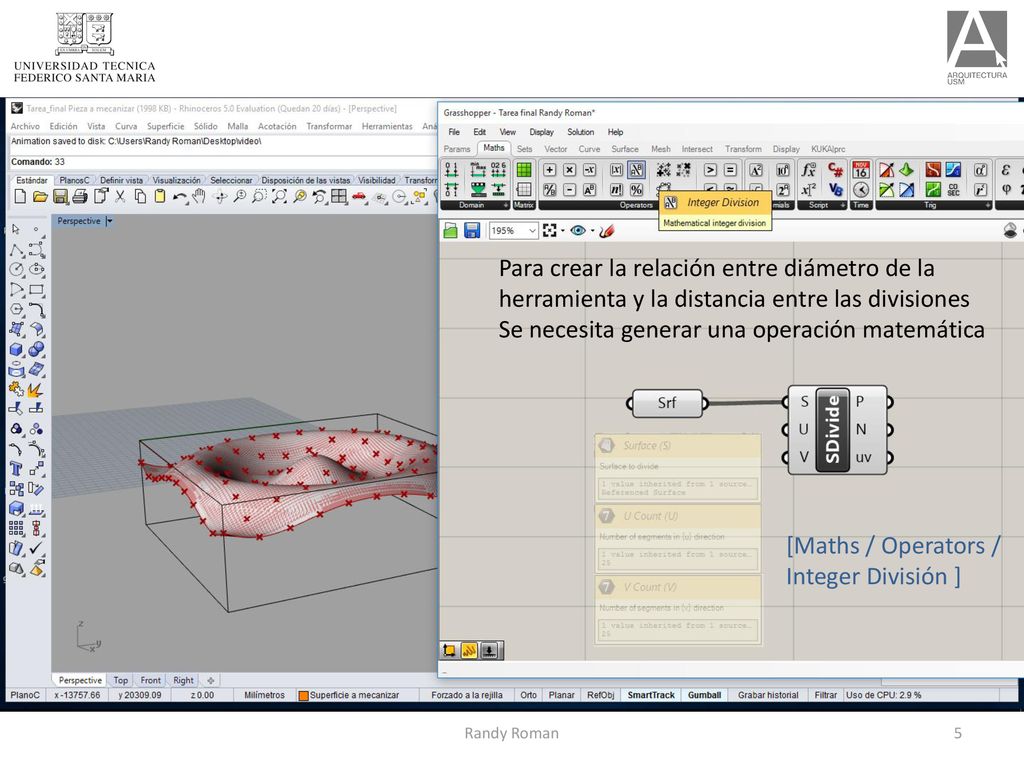Click the check mark tool in sidebar
This screenshot has height=768, width=1024.
coord(37,547)
